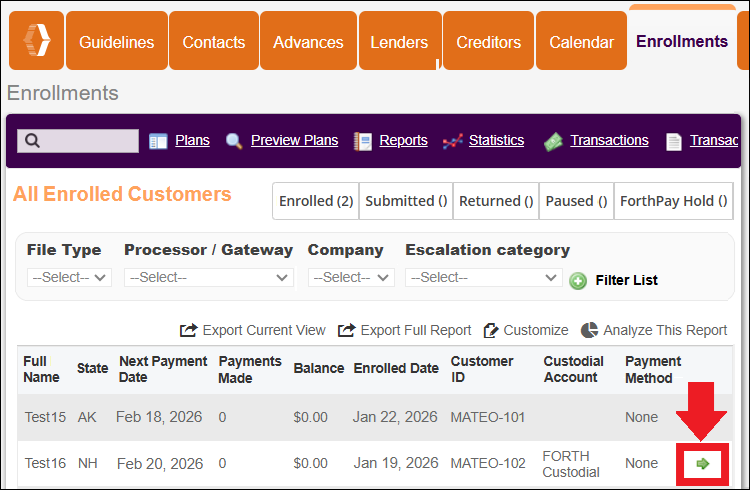This screenshot has width=750, height=490.
Task: Sort by Payments Made column header
Action: tap(250, 369)
